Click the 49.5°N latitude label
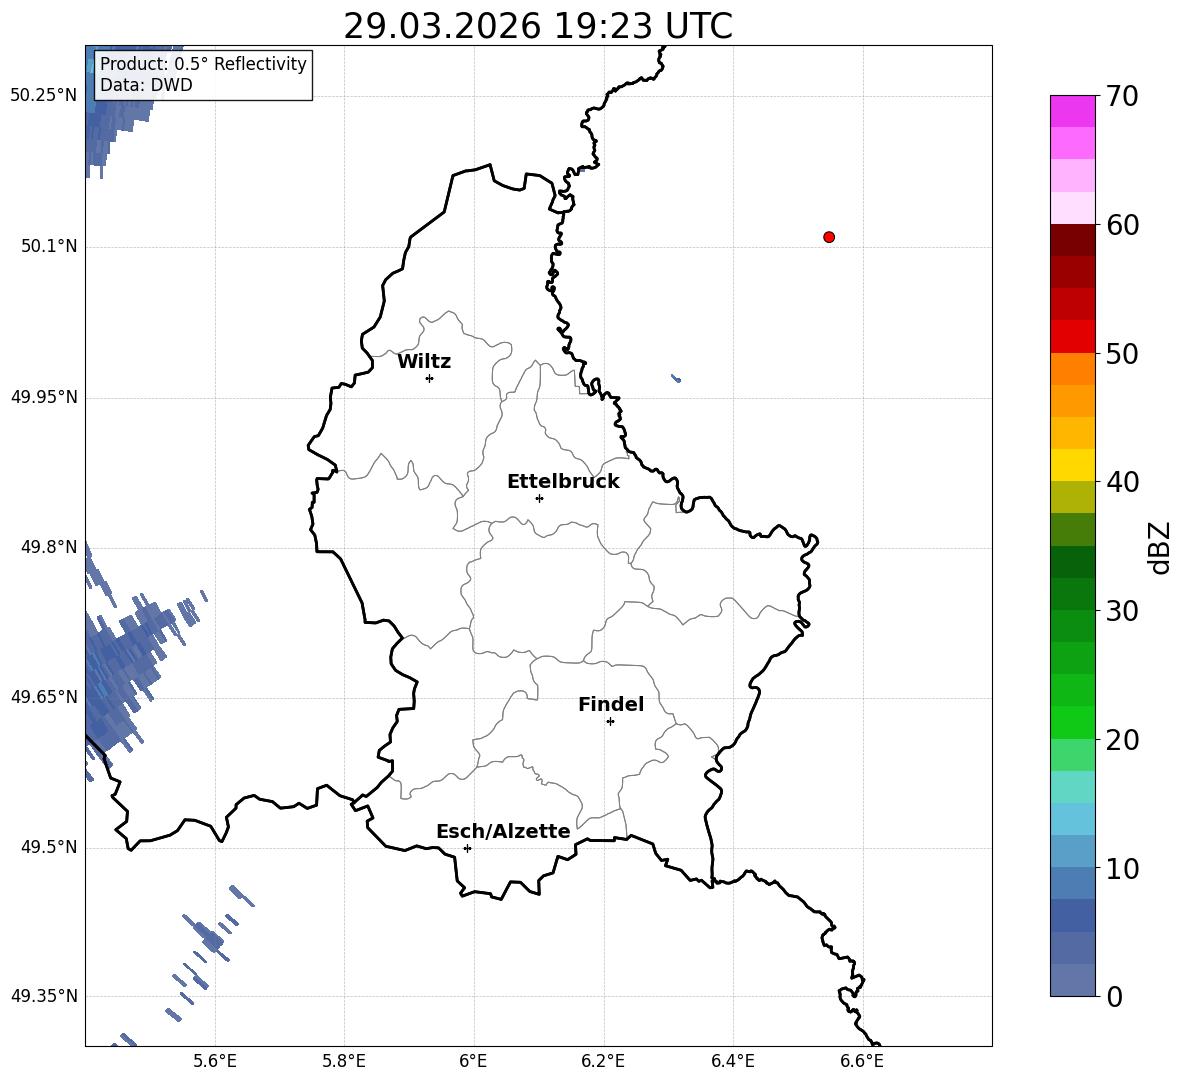This screenshot has width=1184, height=1081. pos(49,847)
